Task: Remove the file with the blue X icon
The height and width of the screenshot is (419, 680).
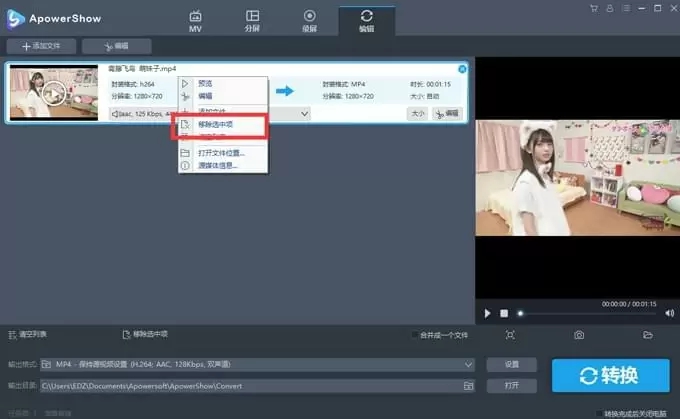Action: pyautogui.click(x=462, y=69)
